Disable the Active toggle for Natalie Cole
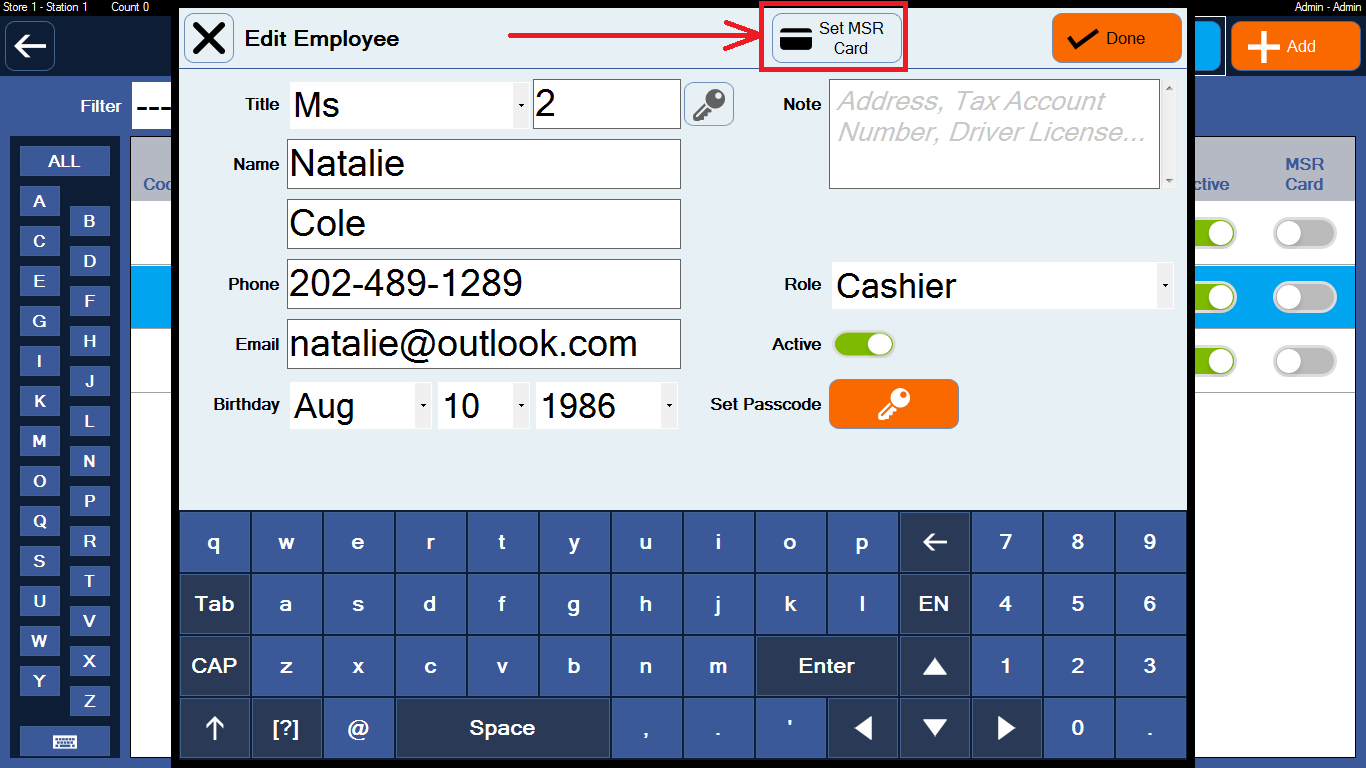The height and width of the screenshot is (768, 1366). (x=863, y=343)
